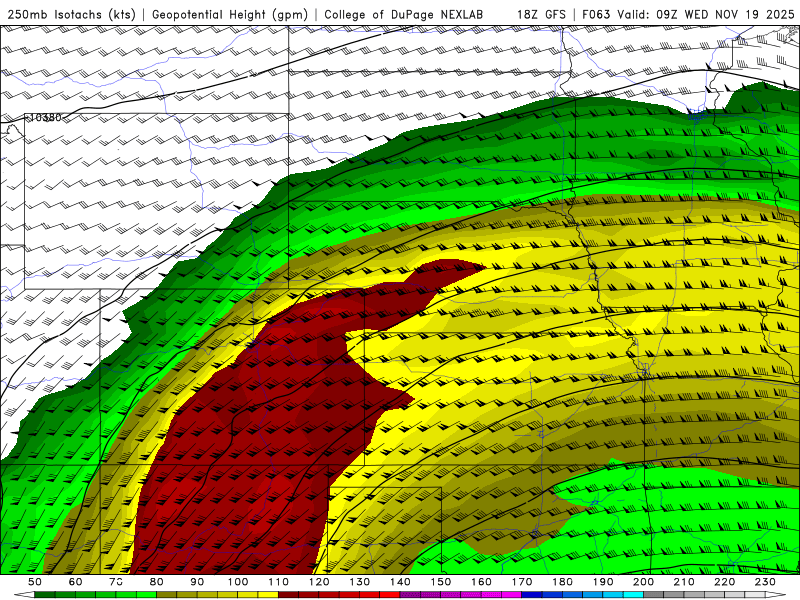
Task: Click the 'College of DuPage NEXLAB' label
Action: (x=403, y=14)
